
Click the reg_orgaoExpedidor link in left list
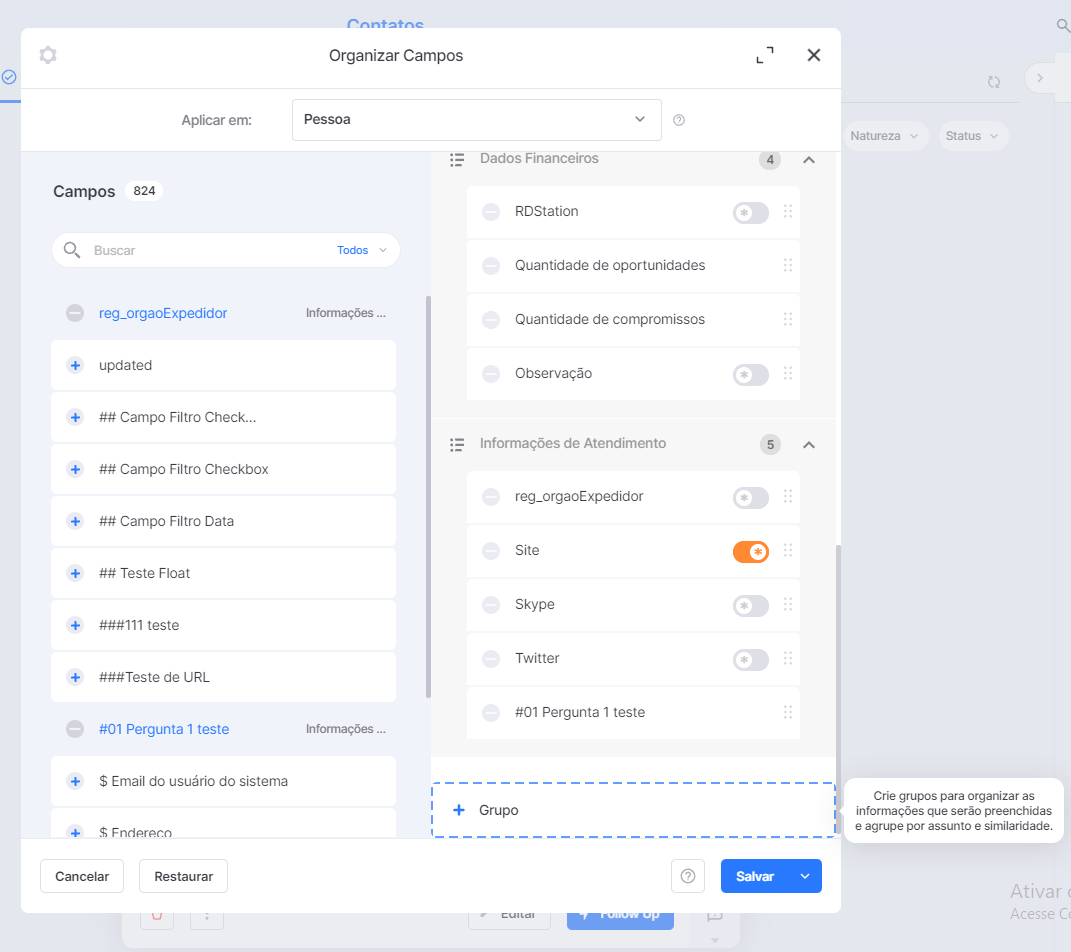163,313
